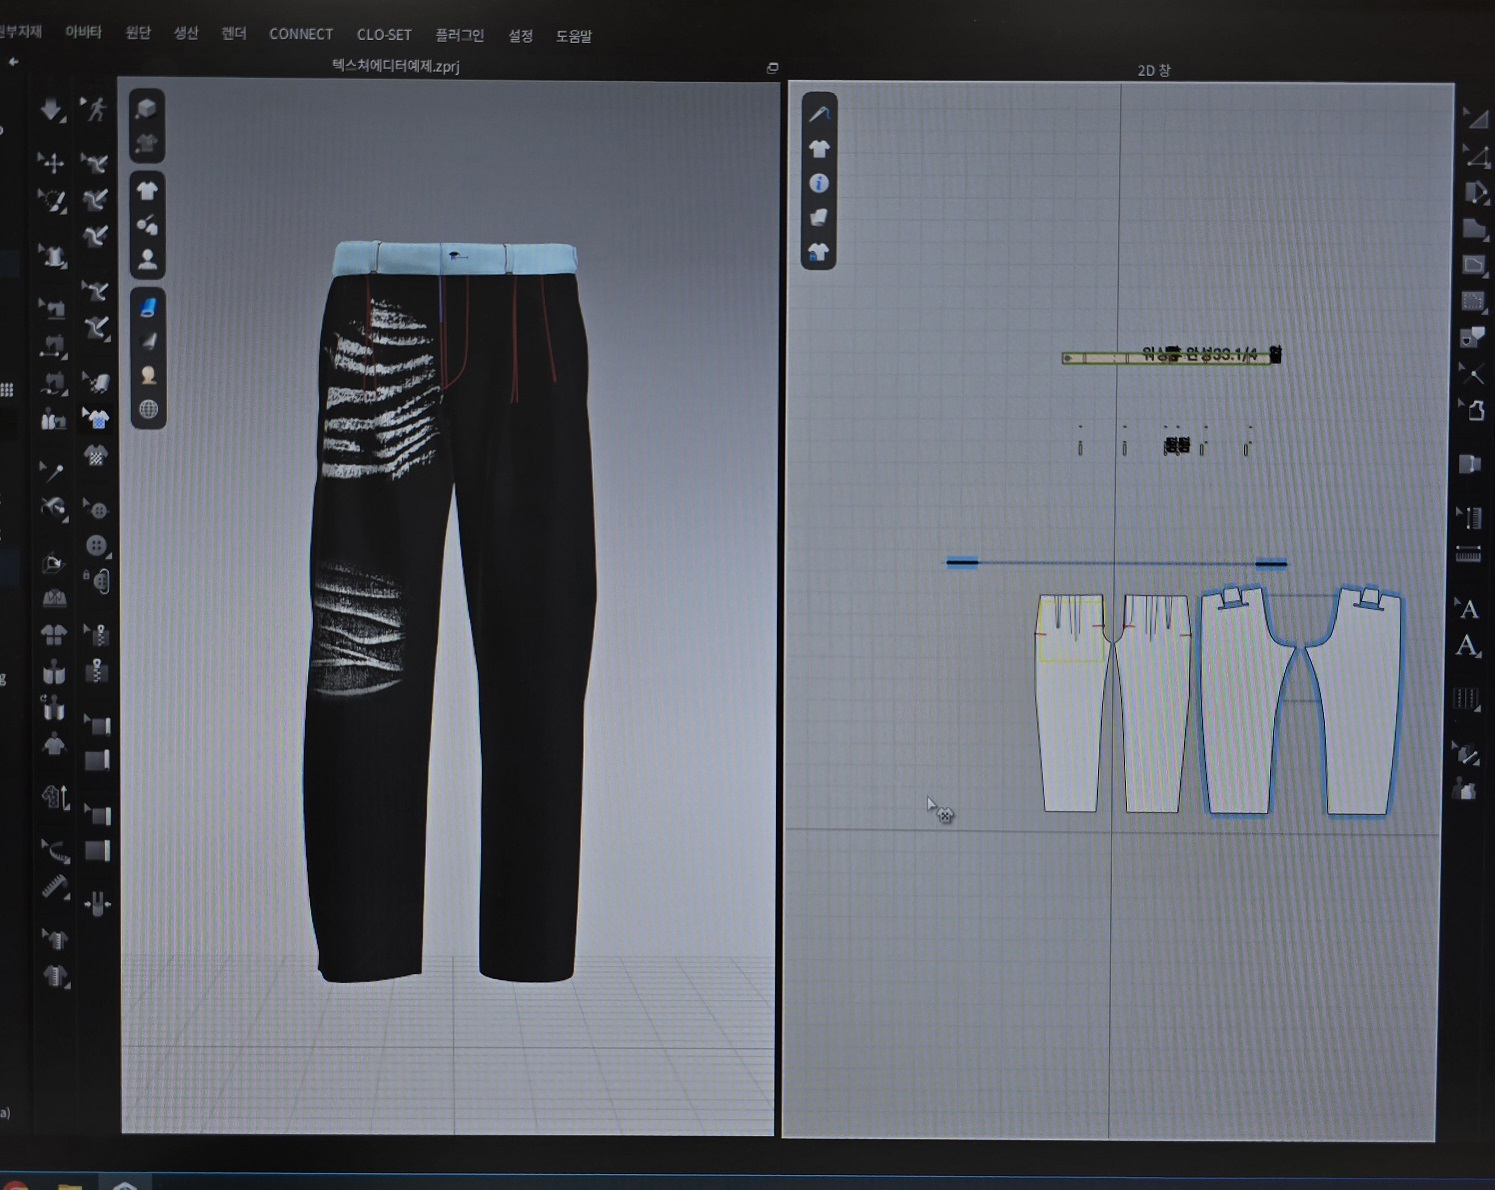Select the Select/Move cross-arrow tool
The height and width of the screenshot is (1190, 1495).
[51, 162]
